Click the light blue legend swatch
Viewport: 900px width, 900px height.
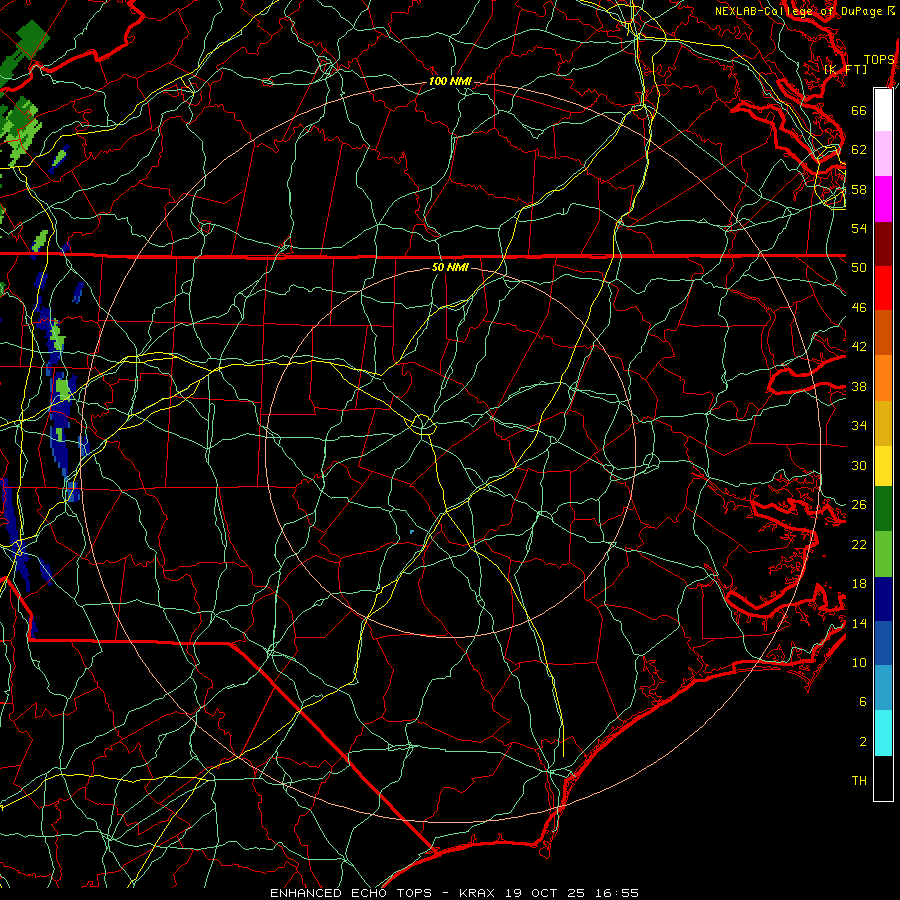pos(883,688)
